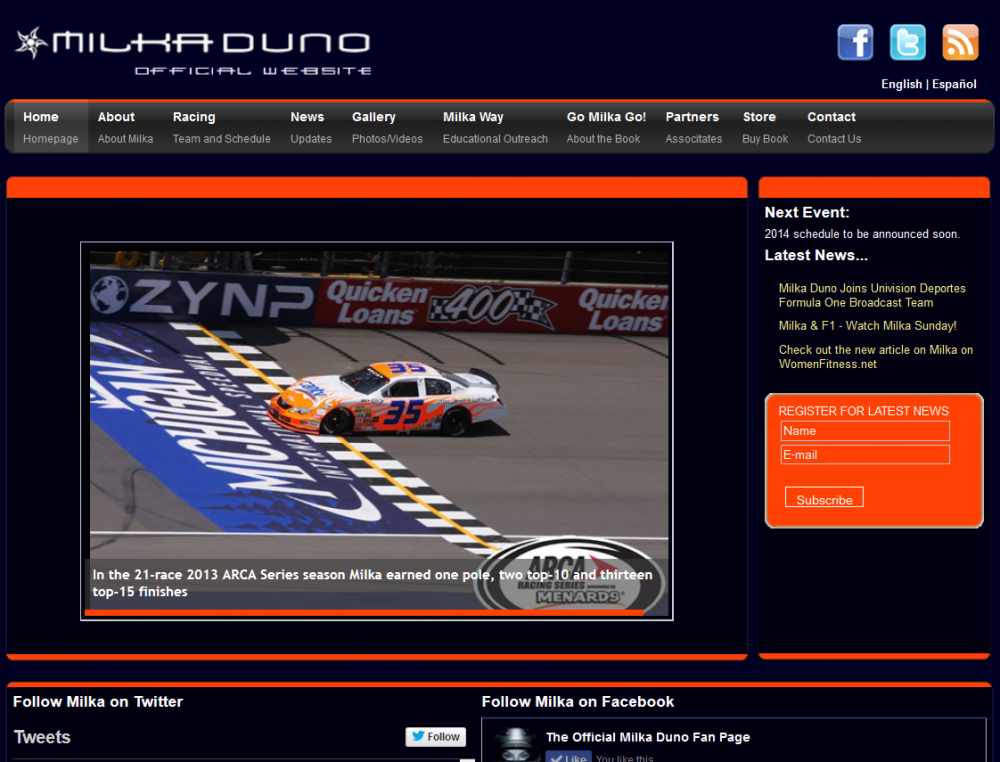Click the 2014 schedule announcement text
This screenshot has width=1000, height=762.
pos(862,234)
